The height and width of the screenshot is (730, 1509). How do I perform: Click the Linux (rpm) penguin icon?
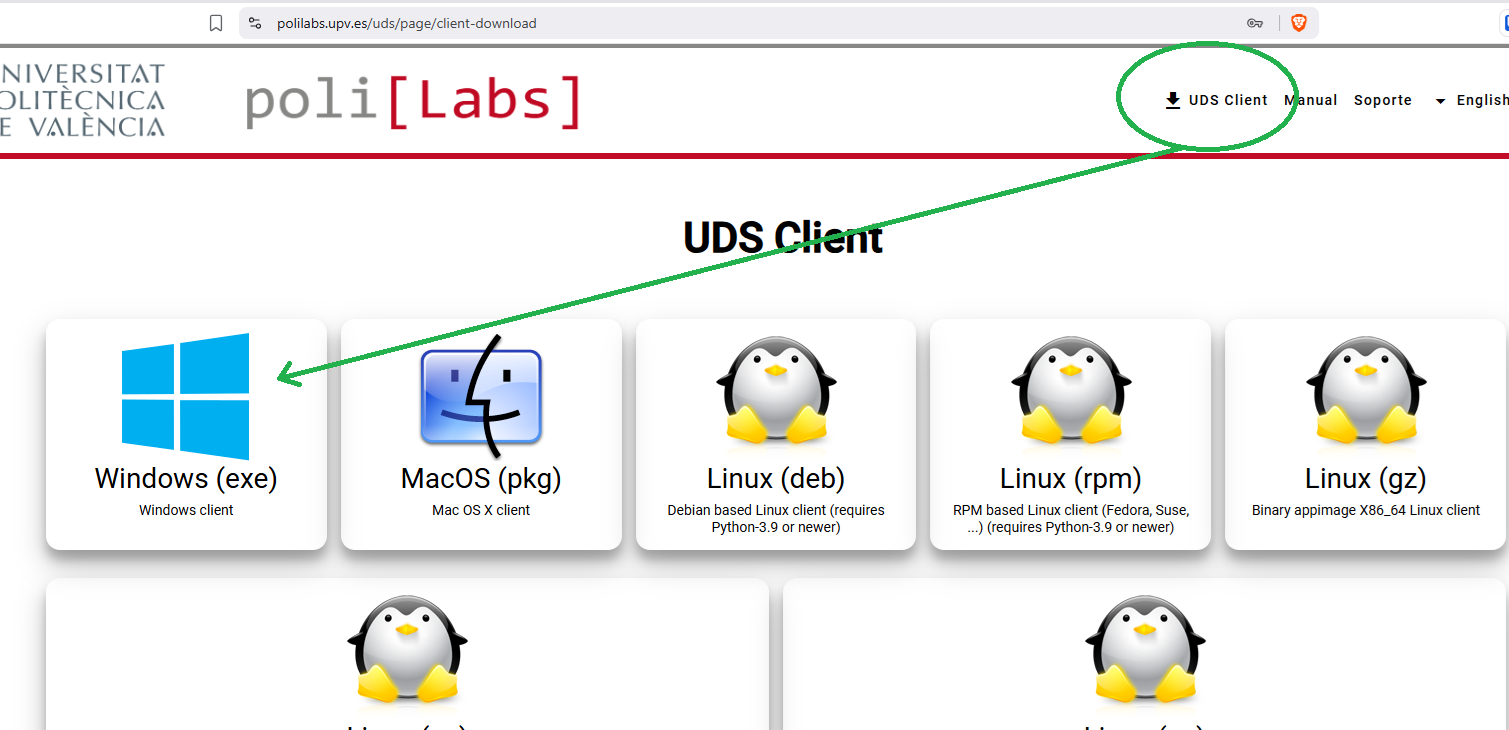1071,391
